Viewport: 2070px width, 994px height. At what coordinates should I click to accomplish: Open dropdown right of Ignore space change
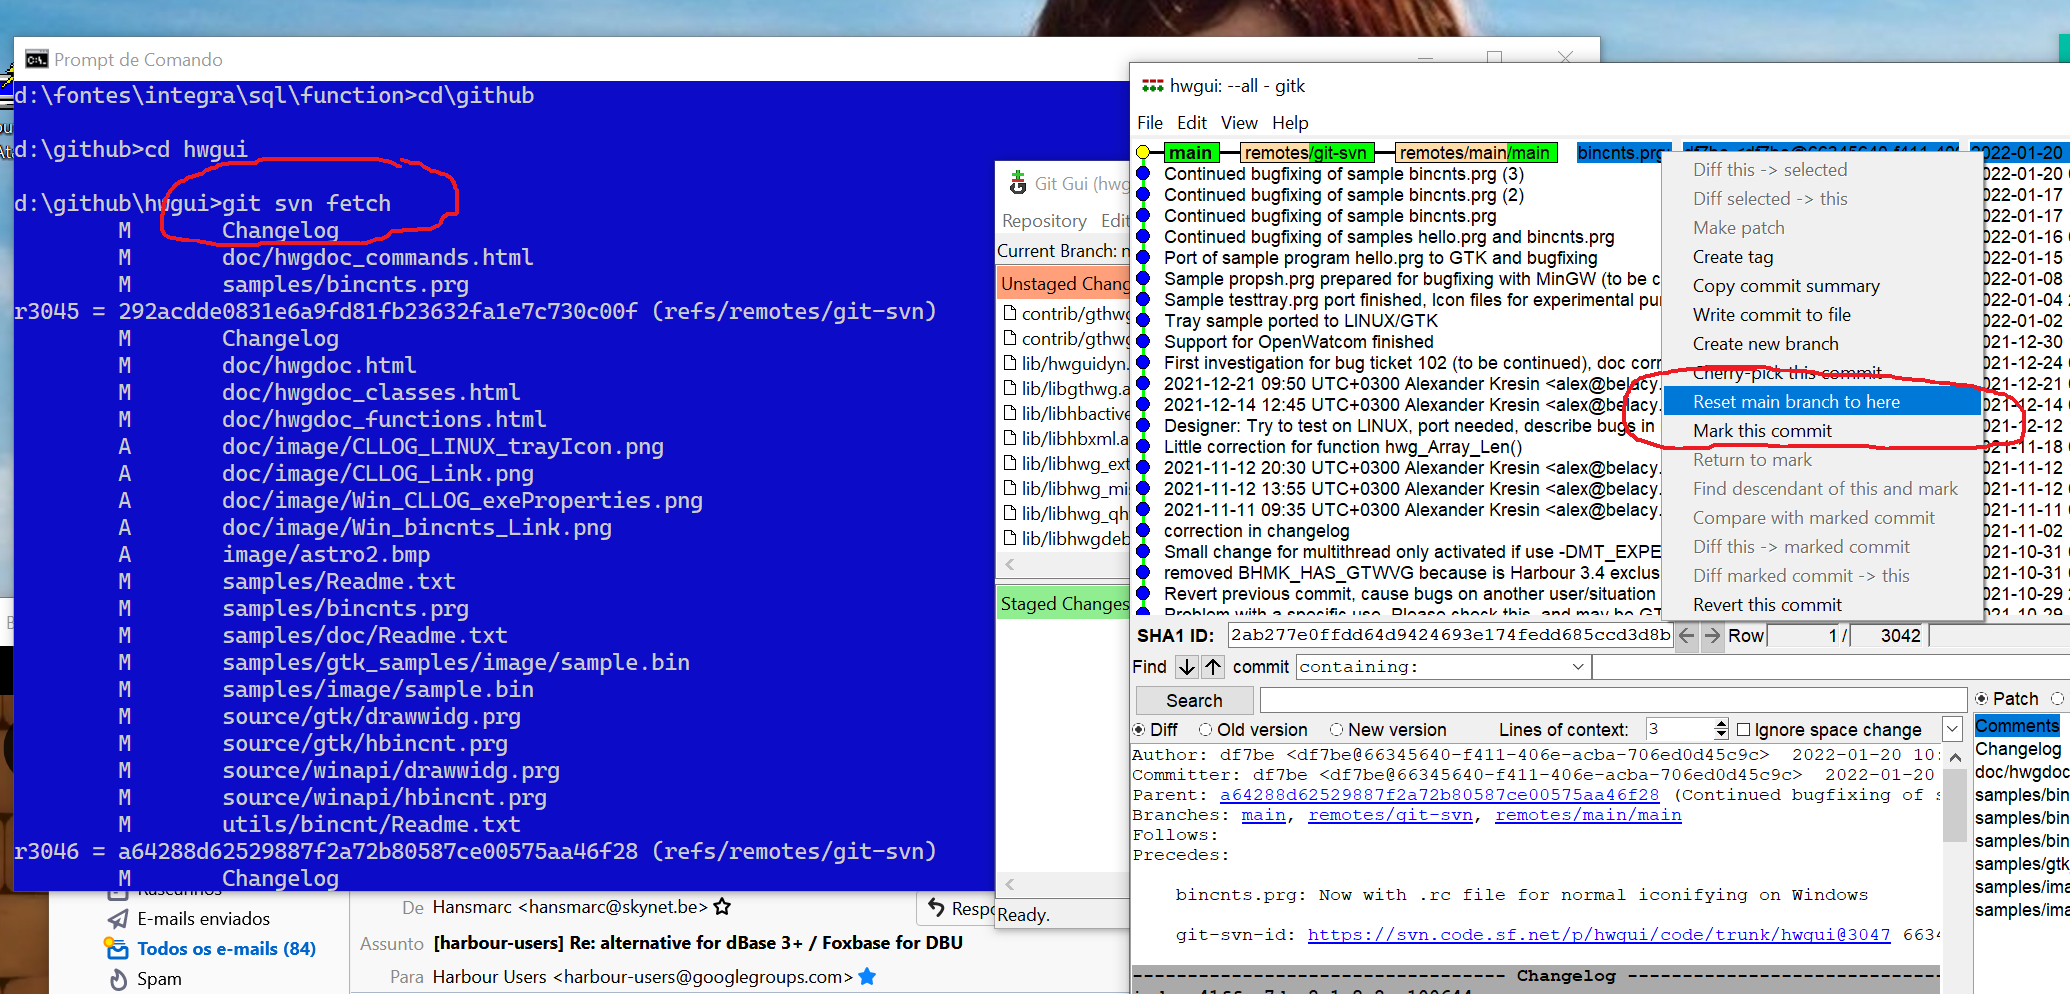[1952, 729]
